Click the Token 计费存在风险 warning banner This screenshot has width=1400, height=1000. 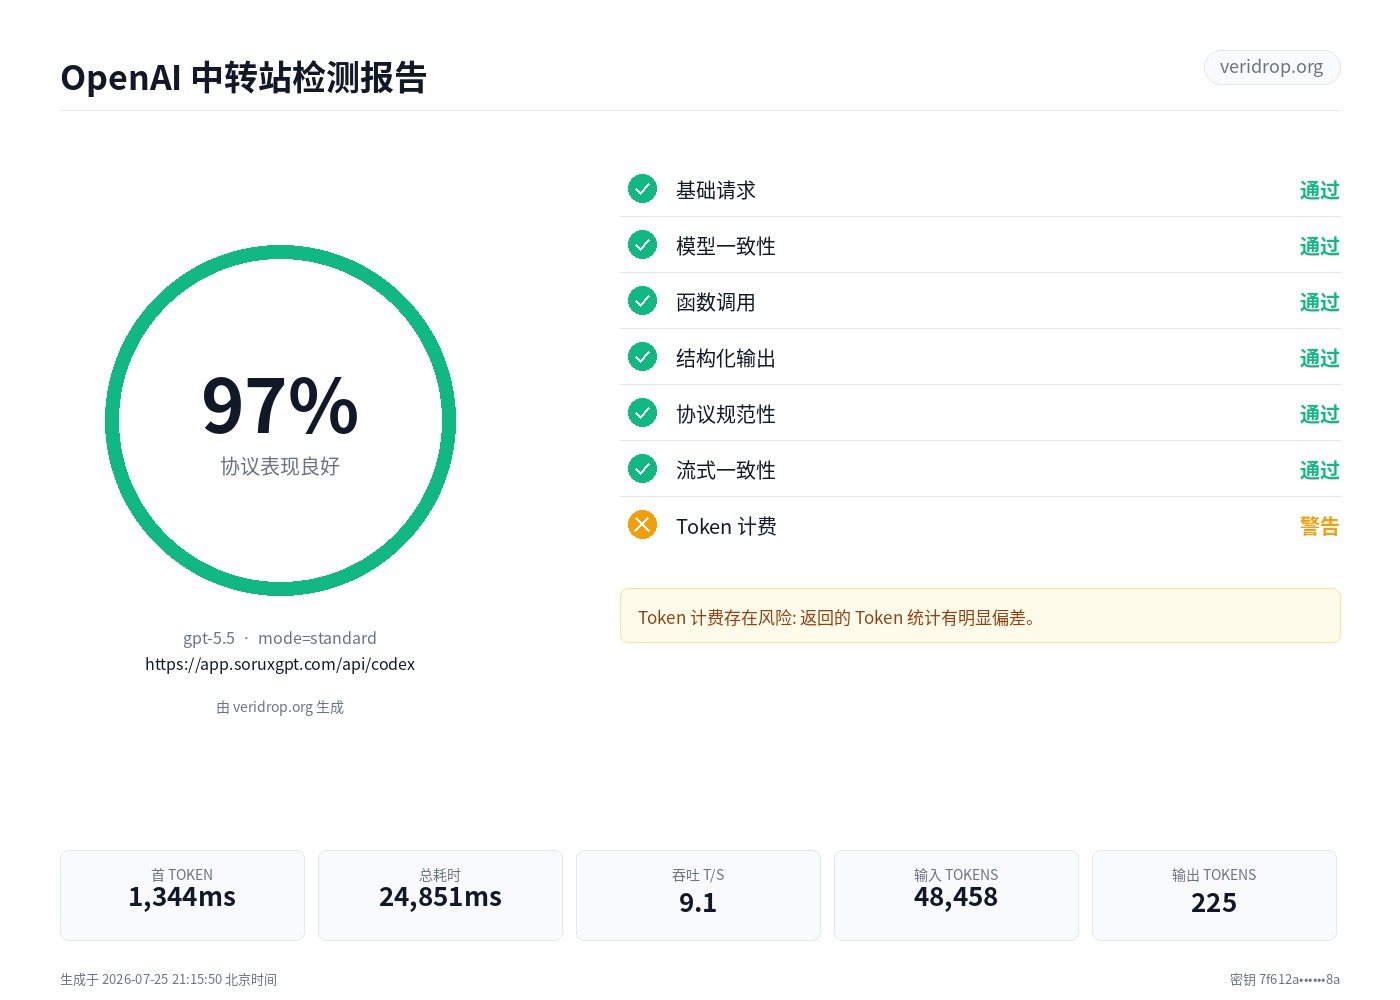pyautogui.click(x=980, y=616)
